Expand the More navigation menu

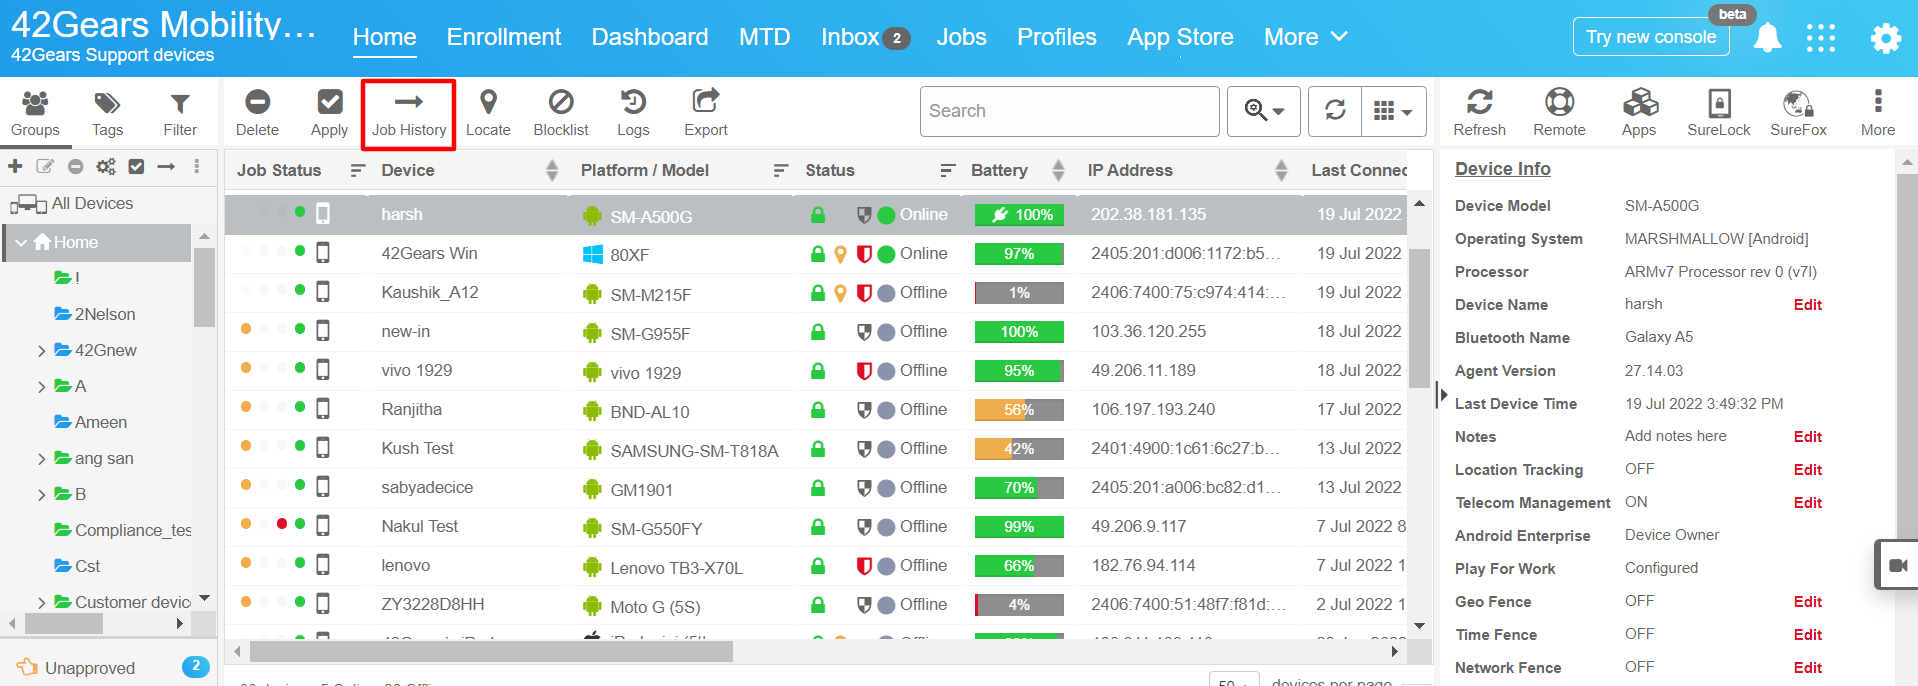coord(1306,37)
